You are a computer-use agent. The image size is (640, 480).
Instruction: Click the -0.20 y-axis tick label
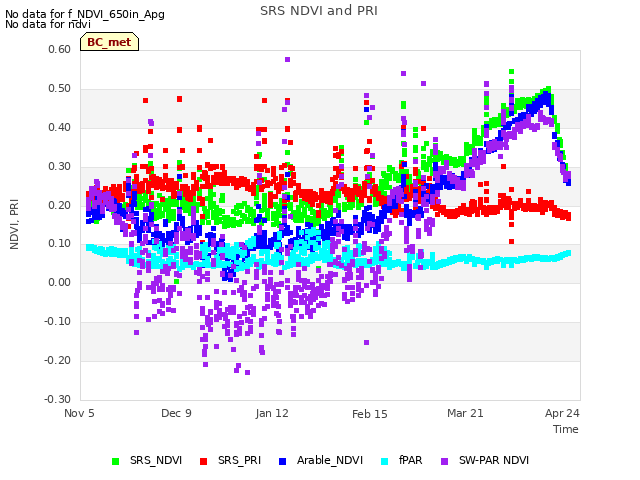58,360
